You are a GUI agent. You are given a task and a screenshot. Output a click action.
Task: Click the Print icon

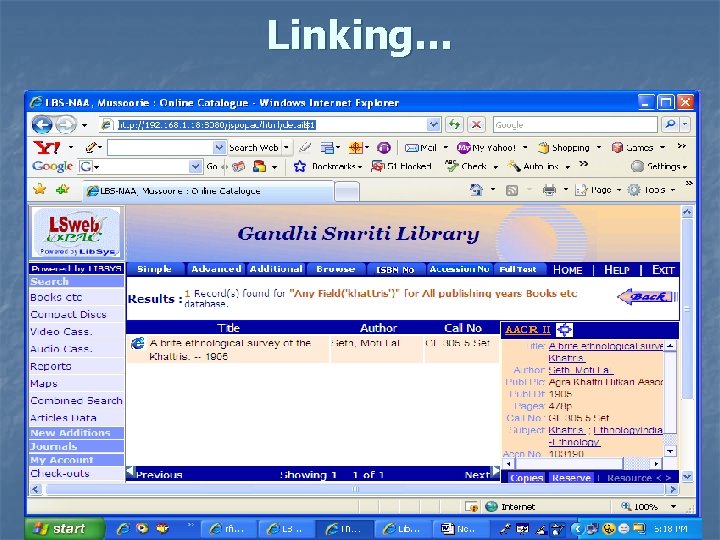coord(549,190)
